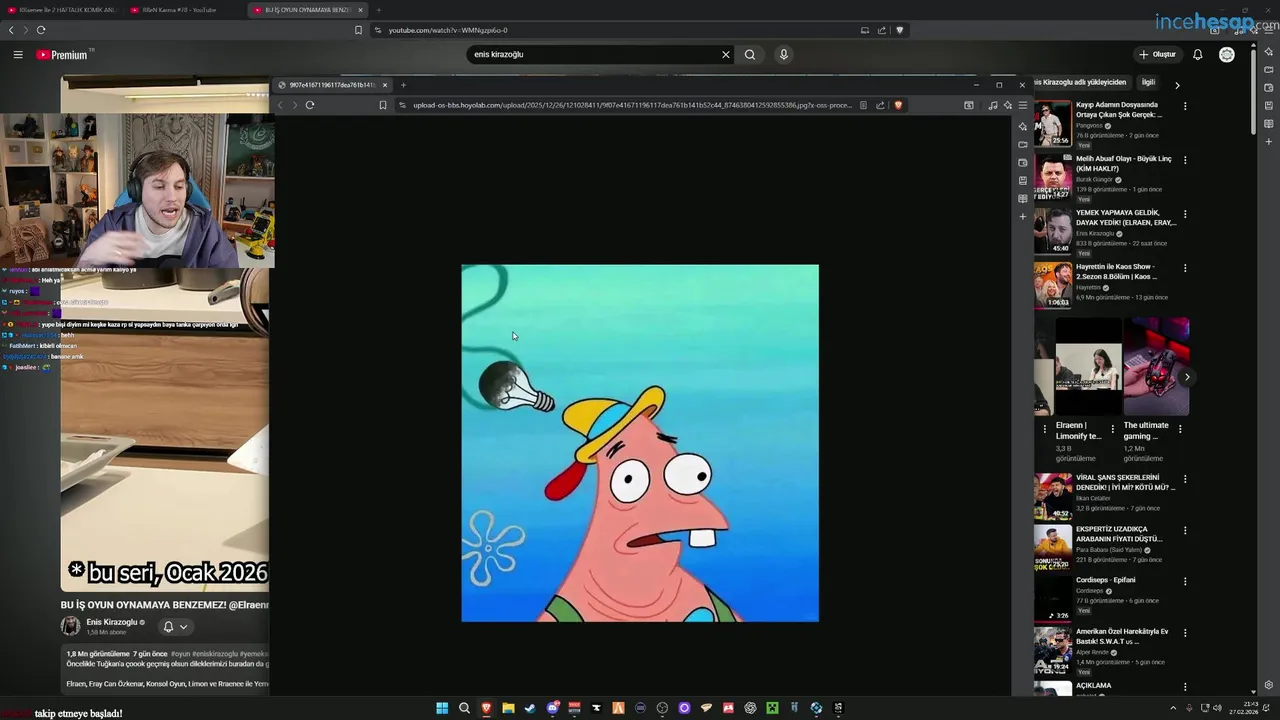1280x720 pixels.
Task: Open Windows Start menu
Action: click(442, 708)
